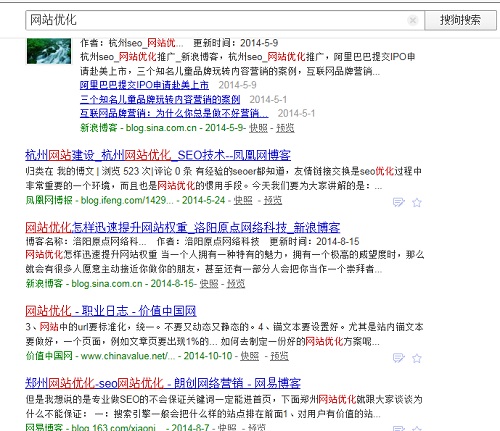Viewport: 500px width, 431px height.
Task: Open 快照 for the blog.ifeng.com result
Action: pyautogui.click(x=243, y=200)
